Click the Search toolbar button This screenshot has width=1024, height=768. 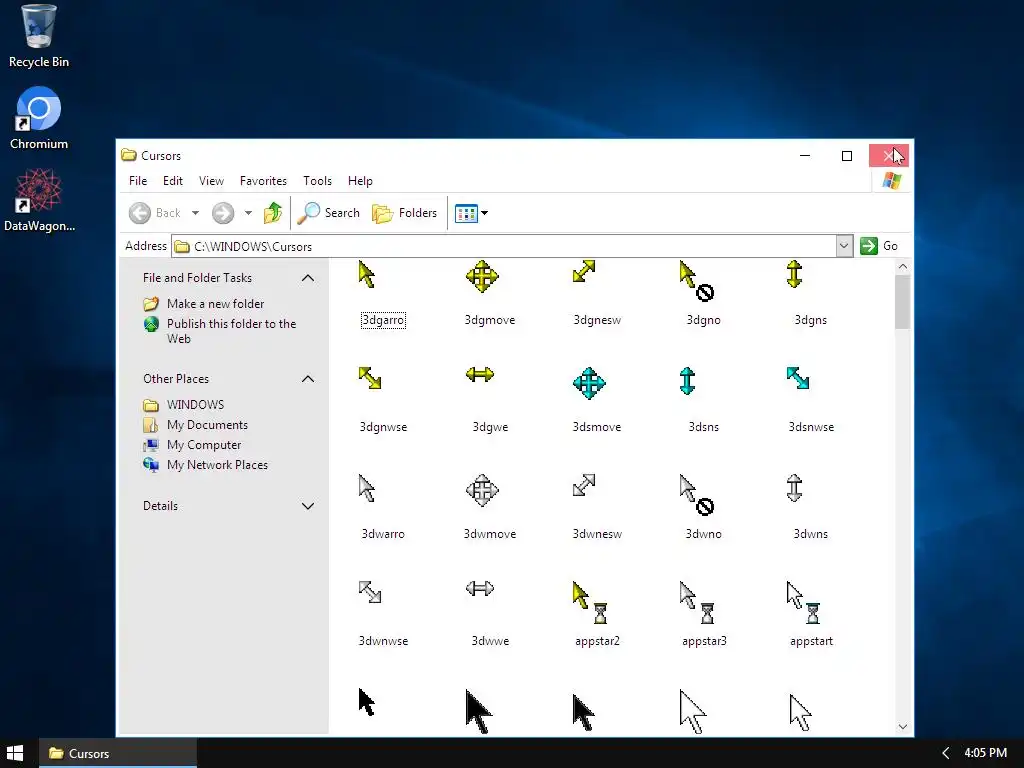(x=328, y=213)
